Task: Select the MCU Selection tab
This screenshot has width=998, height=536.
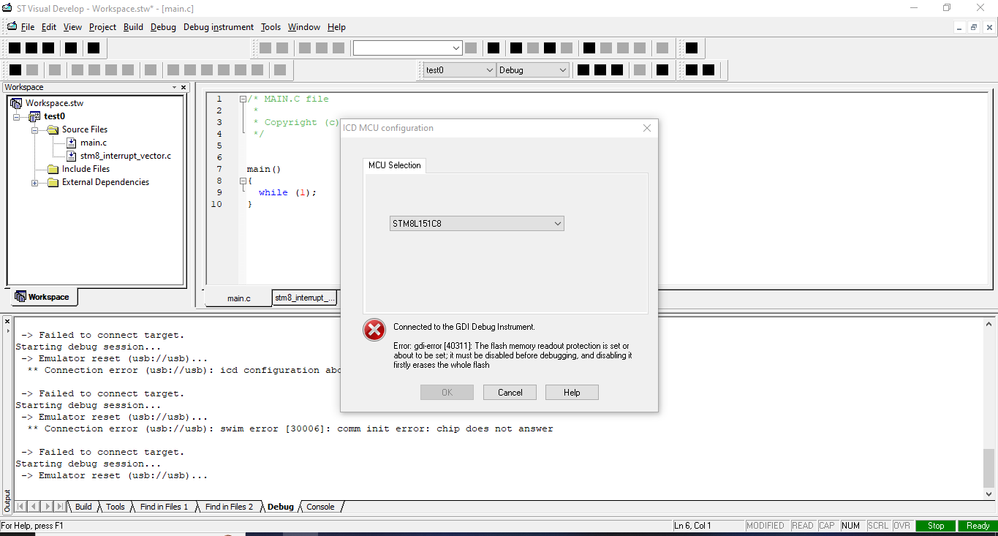Action: click(395, 165)
